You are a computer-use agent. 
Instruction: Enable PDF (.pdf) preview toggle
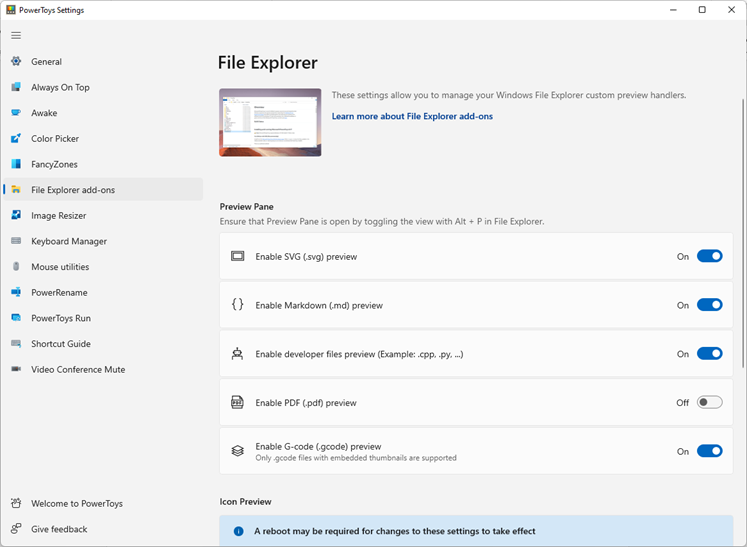[709, 403]
